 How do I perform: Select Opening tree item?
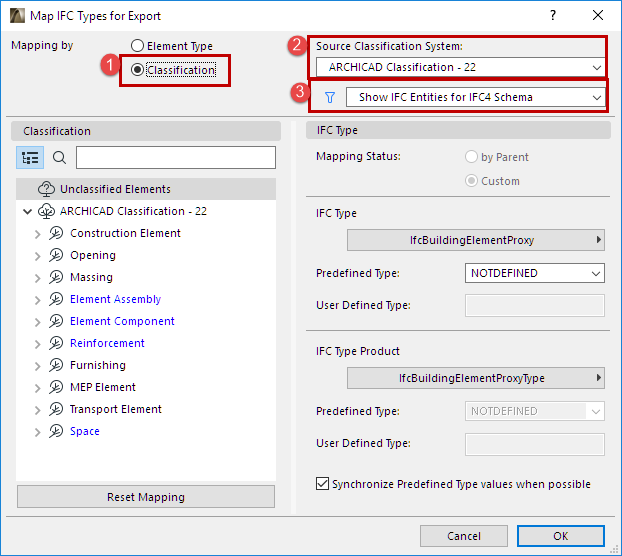(x=93, y=255)
